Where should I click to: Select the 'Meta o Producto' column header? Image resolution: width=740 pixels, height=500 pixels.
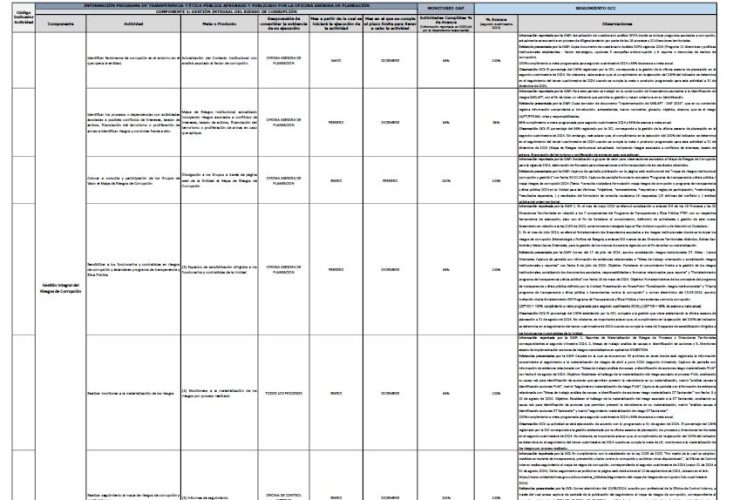219,24
